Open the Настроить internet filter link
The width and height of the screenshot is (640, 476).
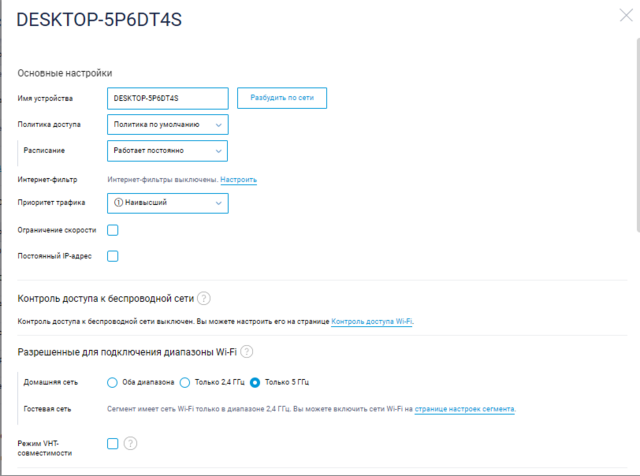239,180
